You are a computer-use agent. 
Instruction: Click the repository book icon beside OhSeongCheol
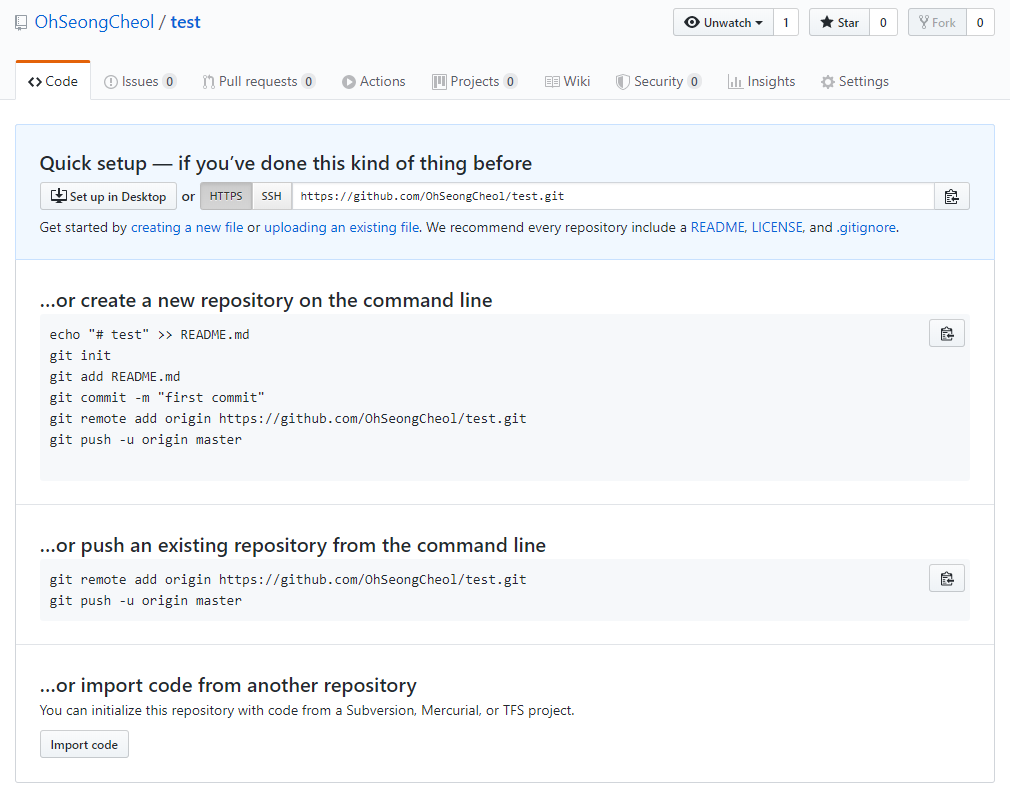[x=21, y=23]
